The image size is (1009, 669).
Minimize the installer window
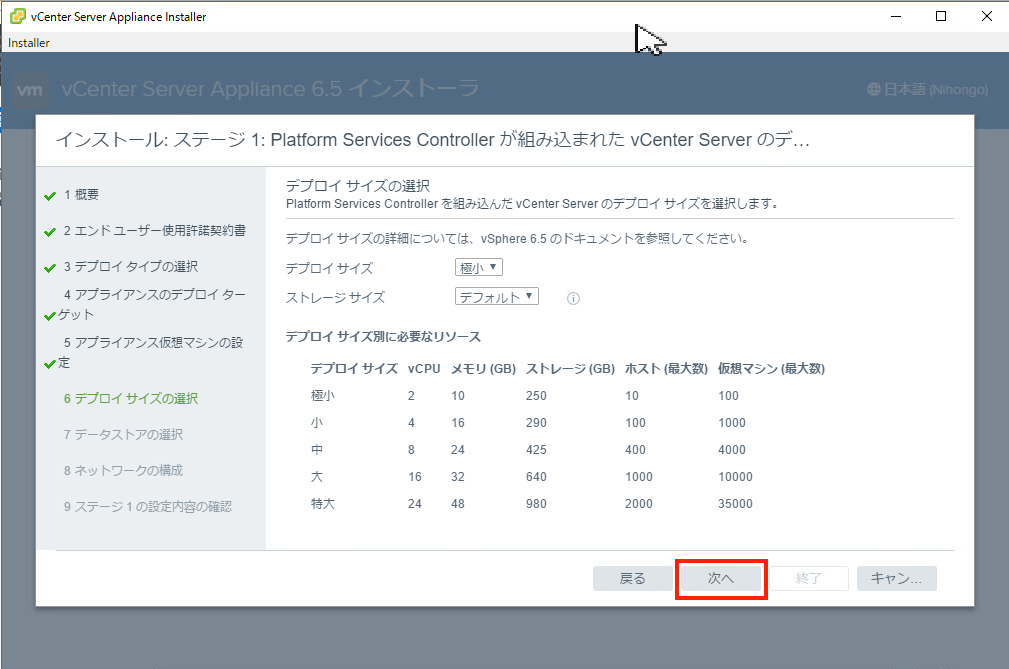895,16
